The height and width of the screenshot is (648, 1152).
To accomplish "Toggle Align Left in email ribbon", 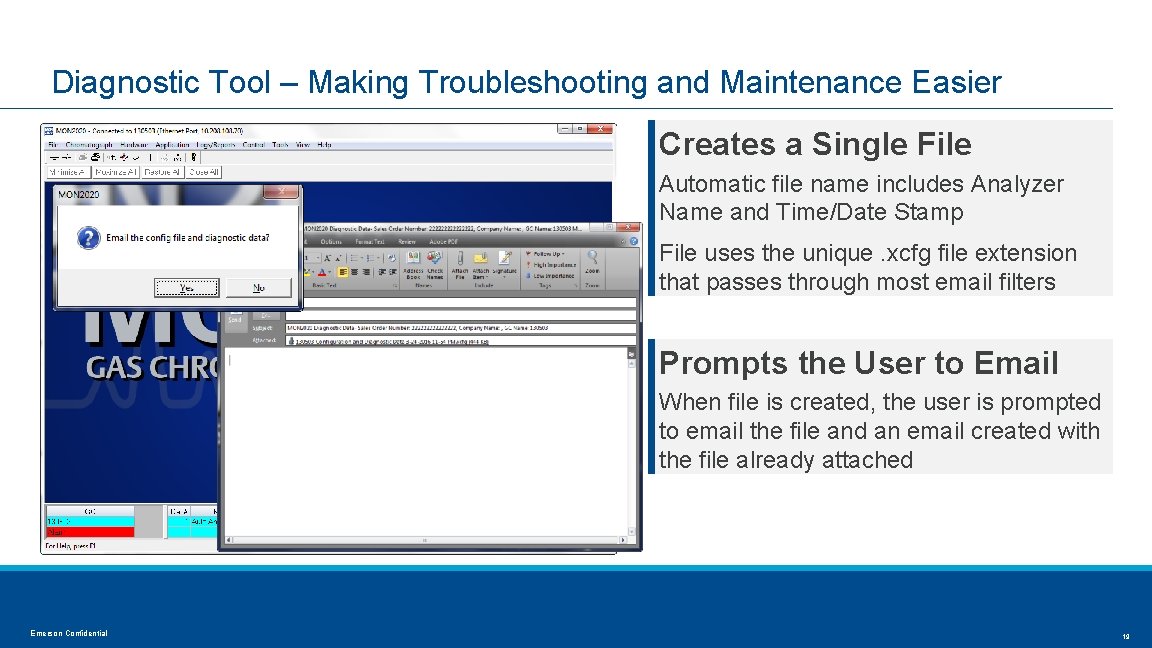I will [342, 272].
